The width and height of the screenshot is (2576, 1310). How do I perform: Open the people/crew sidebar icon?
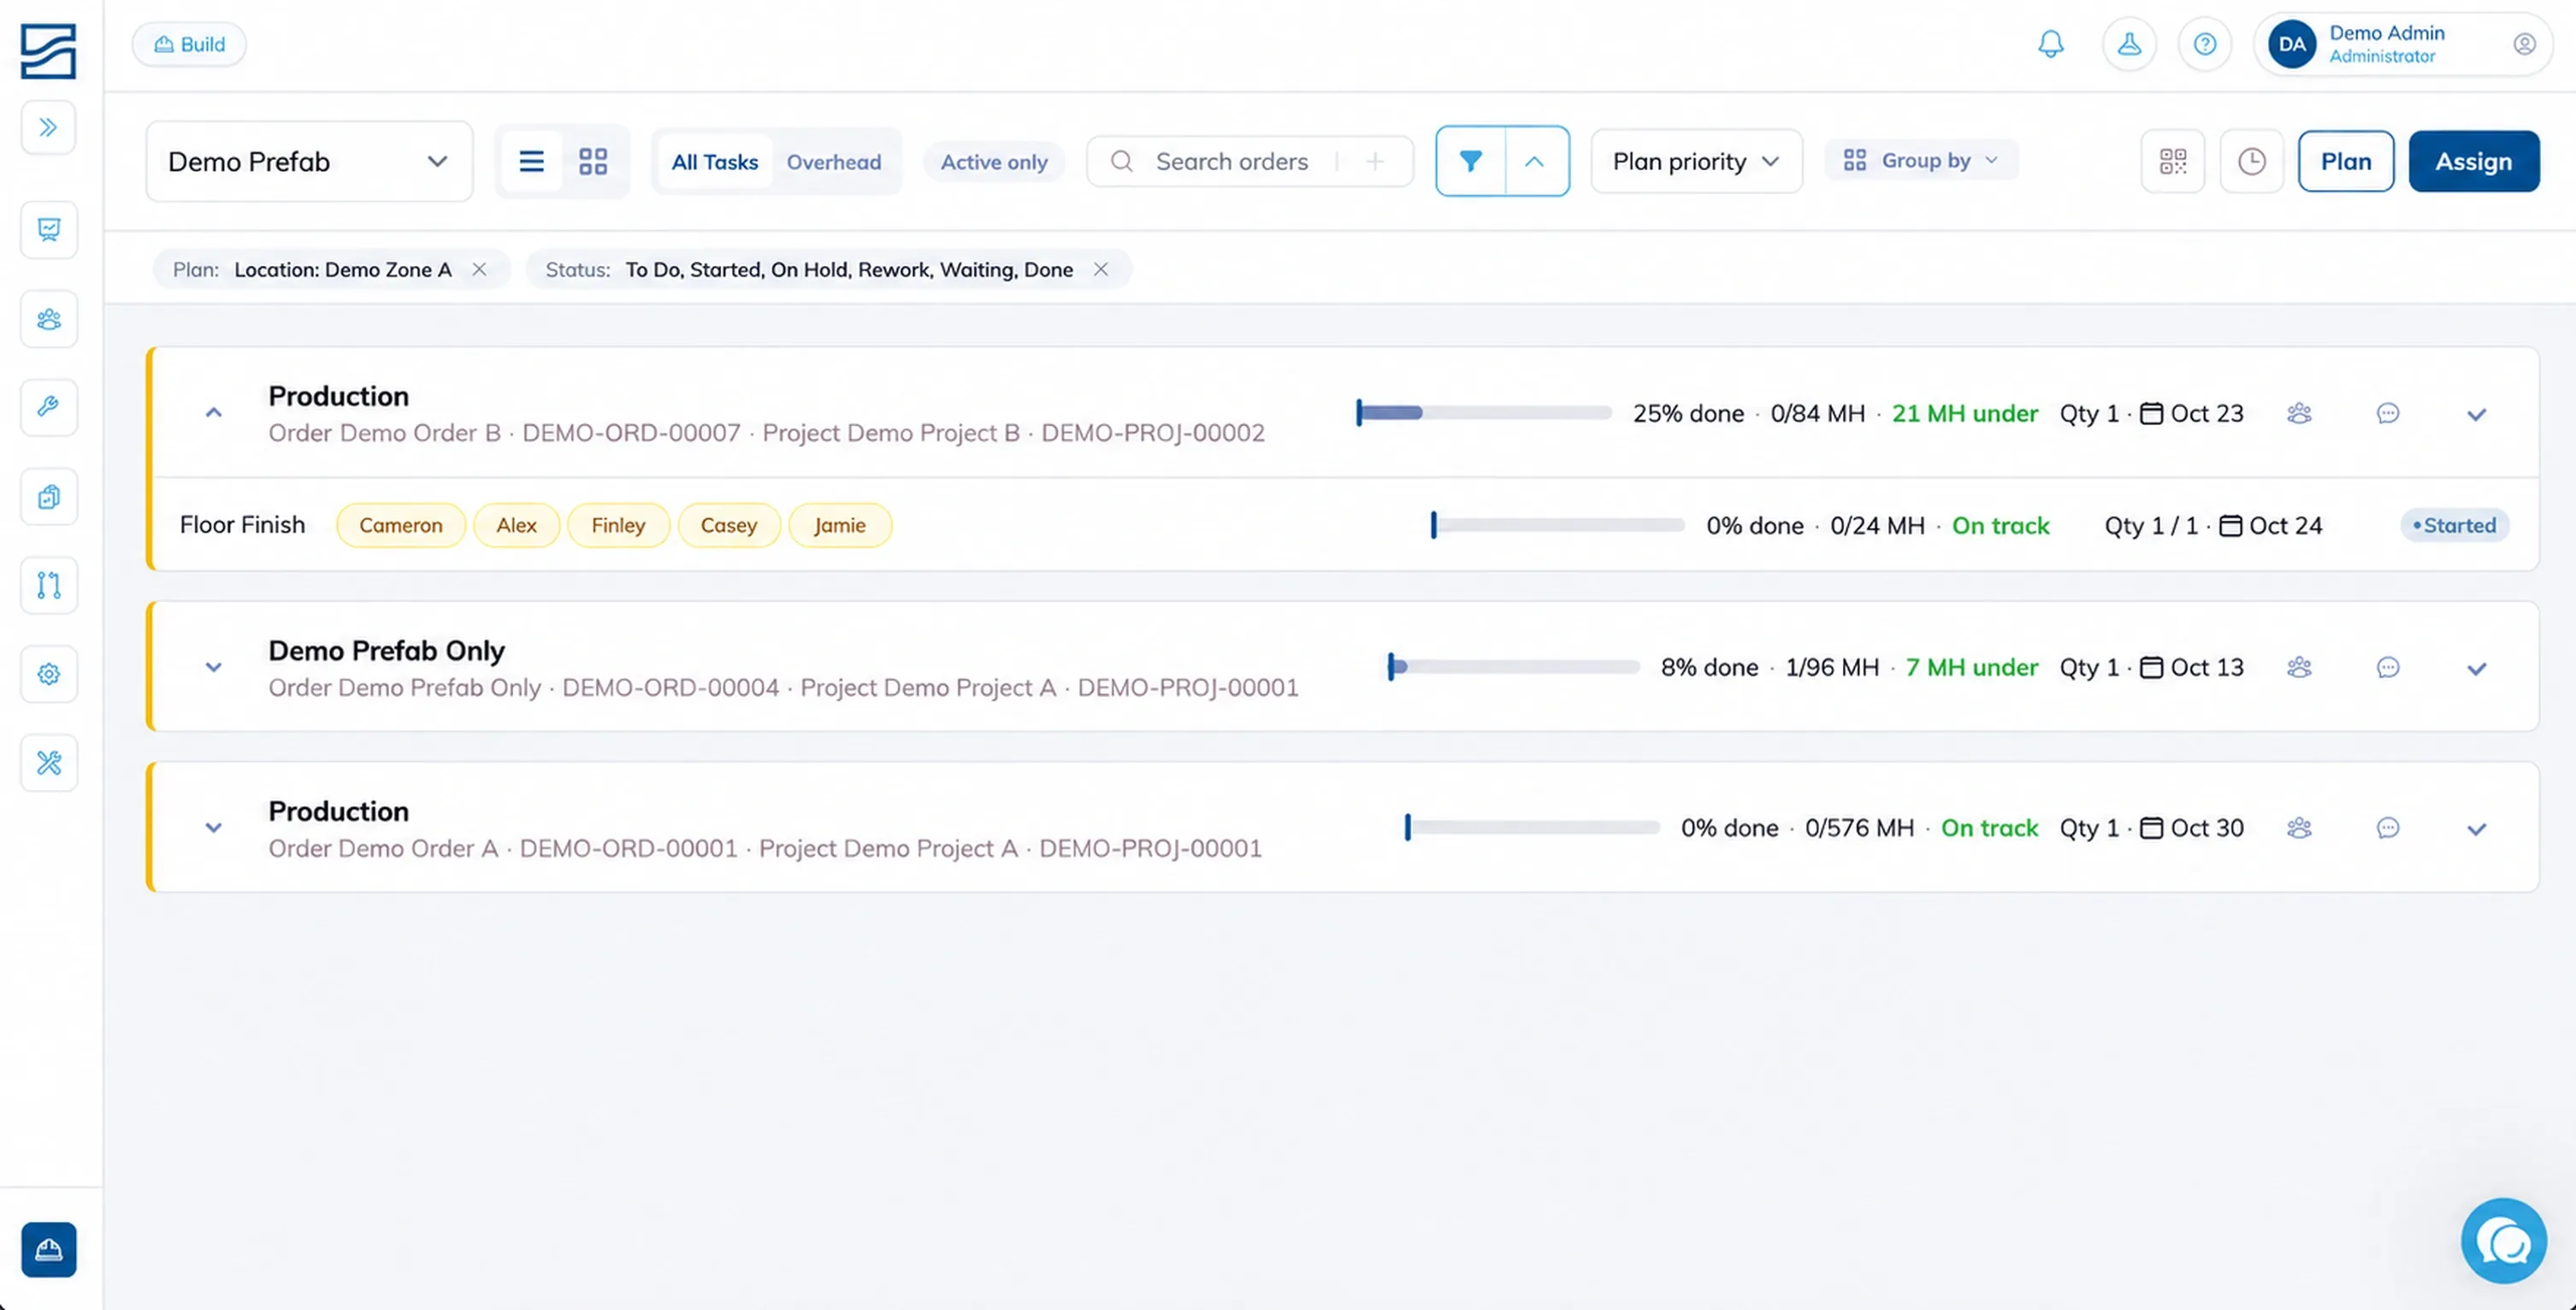(x=49, y=319)
